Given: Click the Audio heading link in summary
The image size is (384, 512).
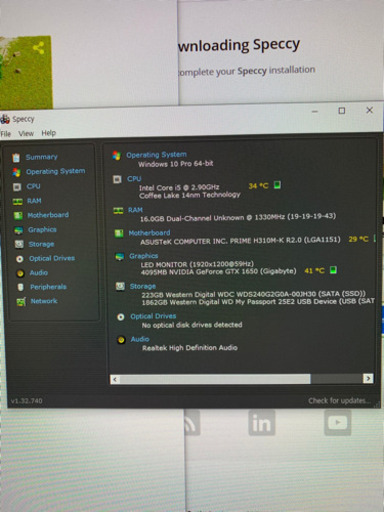Looking at the screenshot, I should 140,339.
